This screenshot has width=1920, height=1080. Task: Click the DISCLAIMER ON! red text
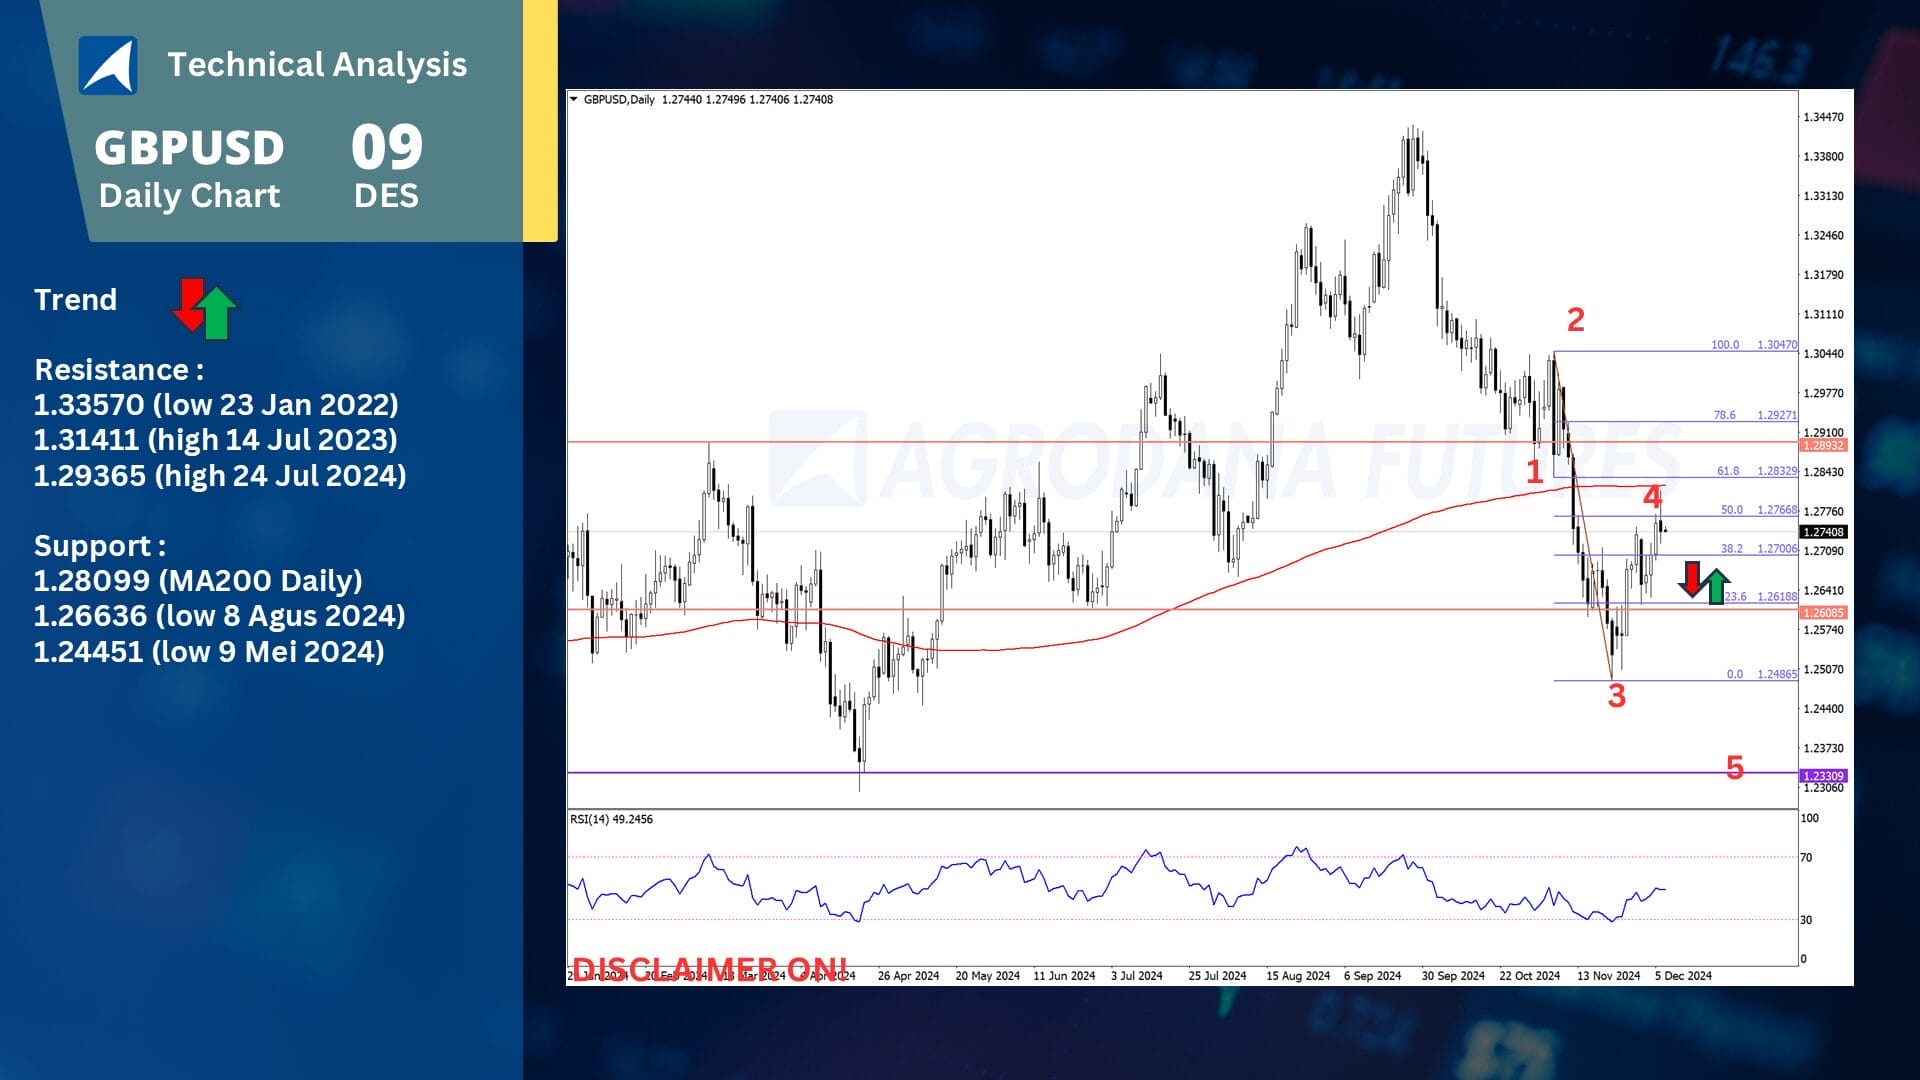click(x=709, y=968)
